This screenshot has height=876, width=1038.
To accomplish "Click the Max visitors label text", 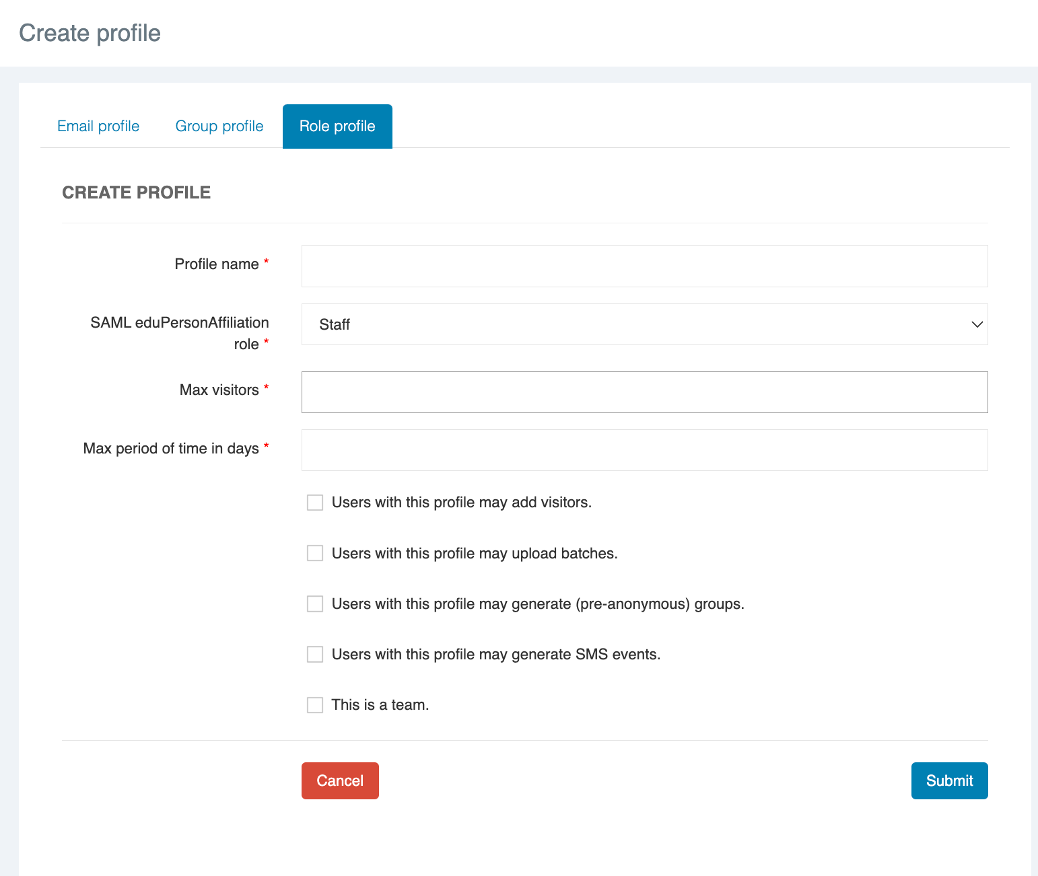I will (x=219, y=390).
